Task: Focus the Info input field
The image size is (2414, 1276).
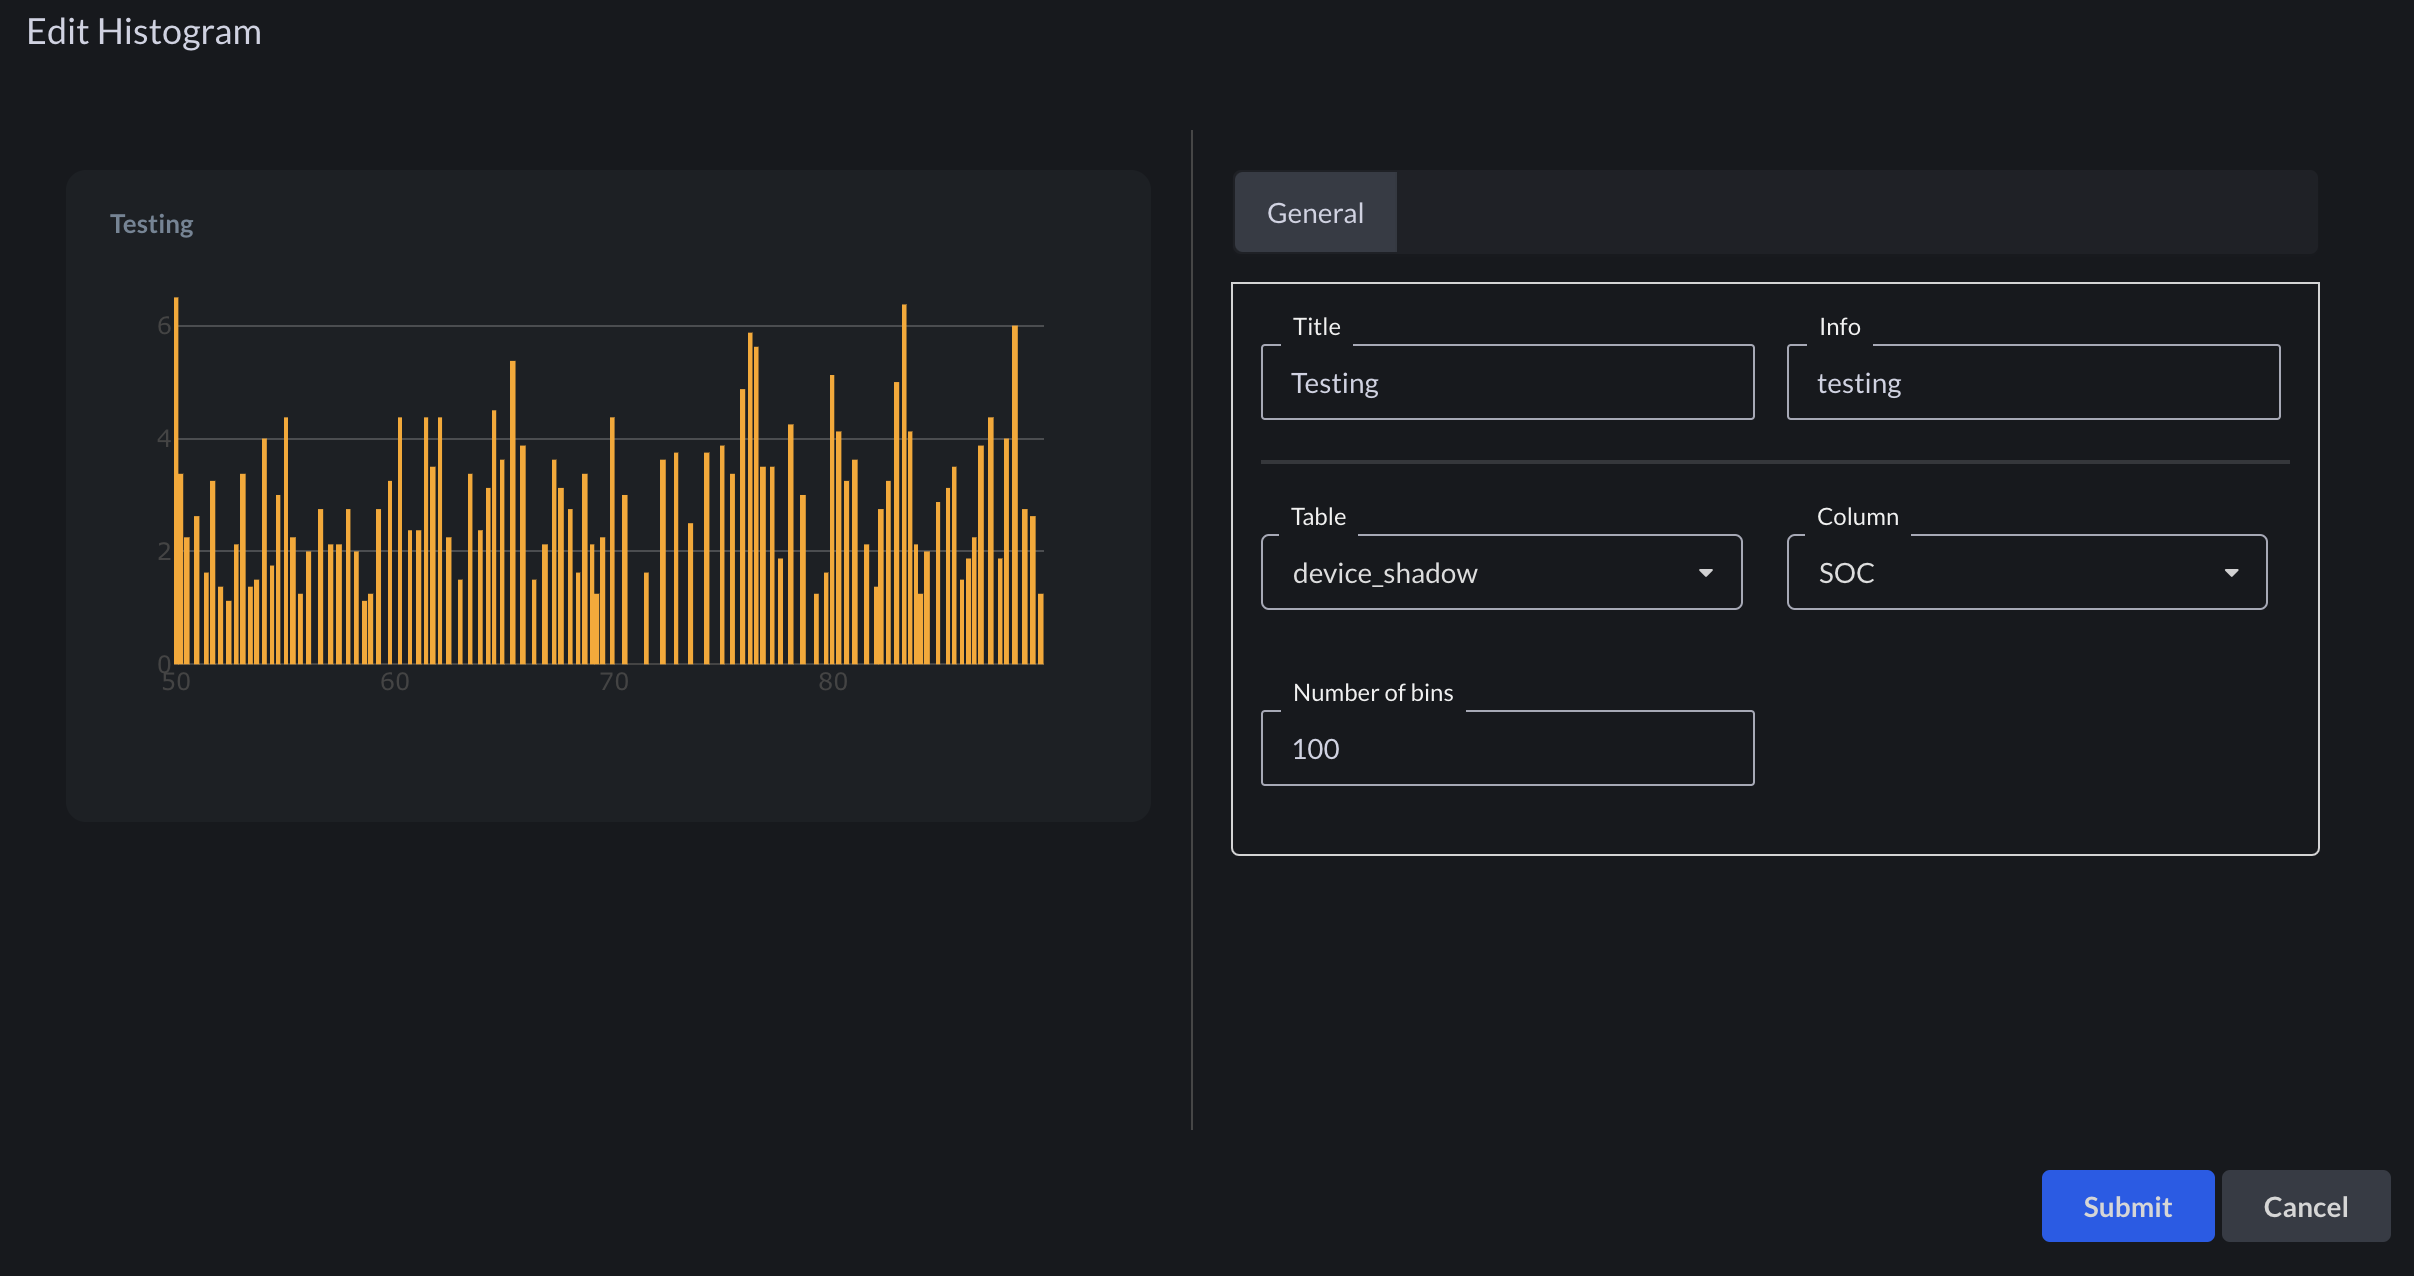Action: (x=2033, y=383)
